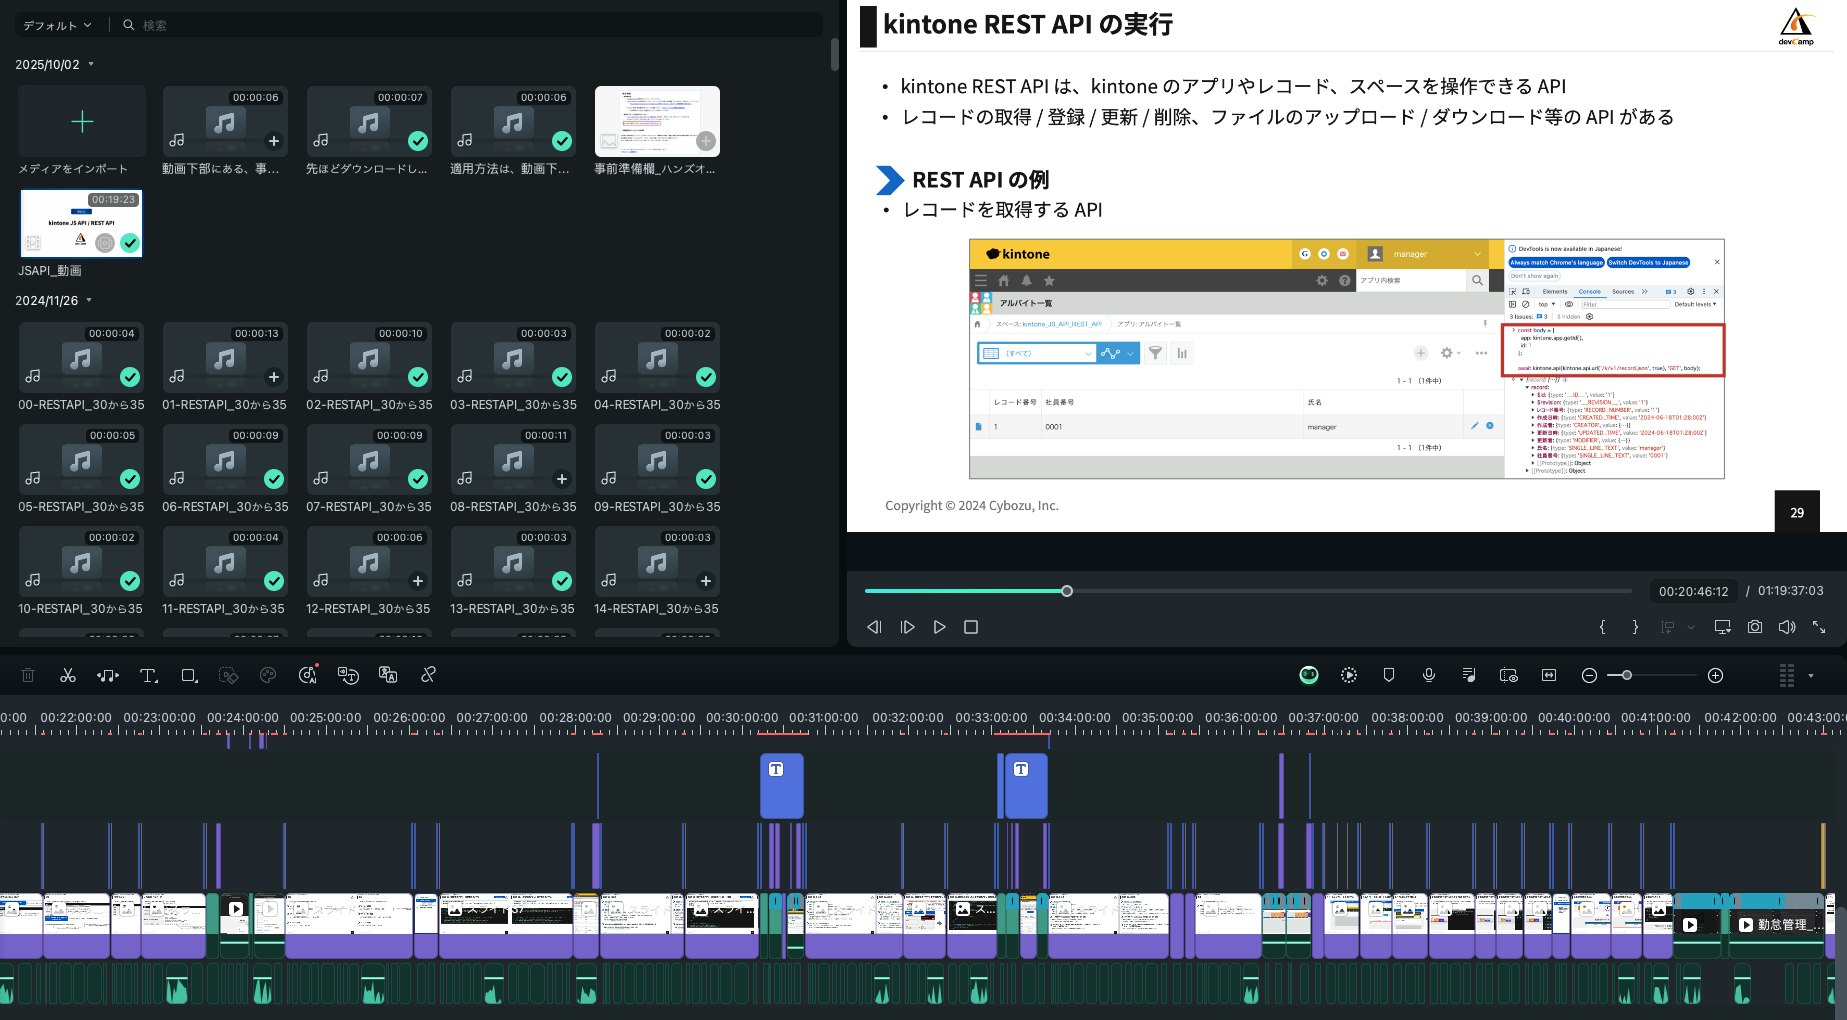Select the 10-RESTAPI_30から35 audio thumbnail
1847x1020 pixels.
point(82,561)
